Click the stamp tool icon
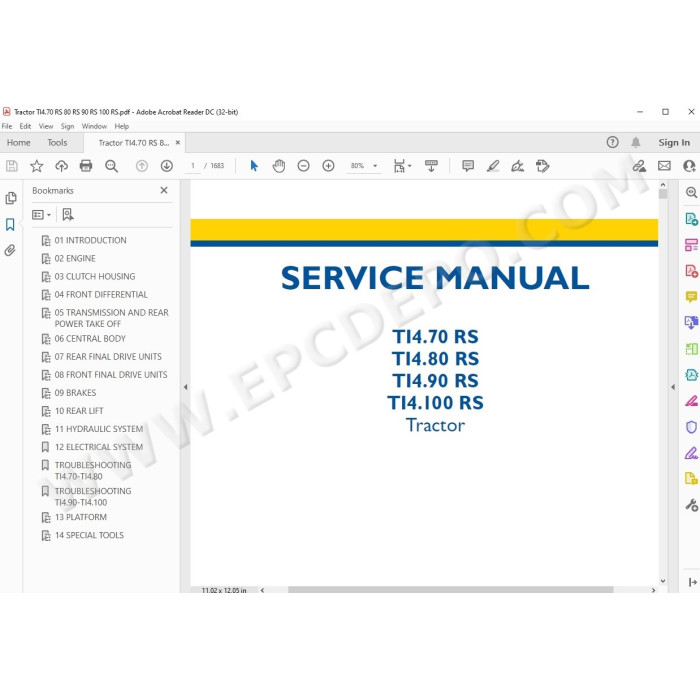The image size is (700, 700). click(x=542, y=166)
